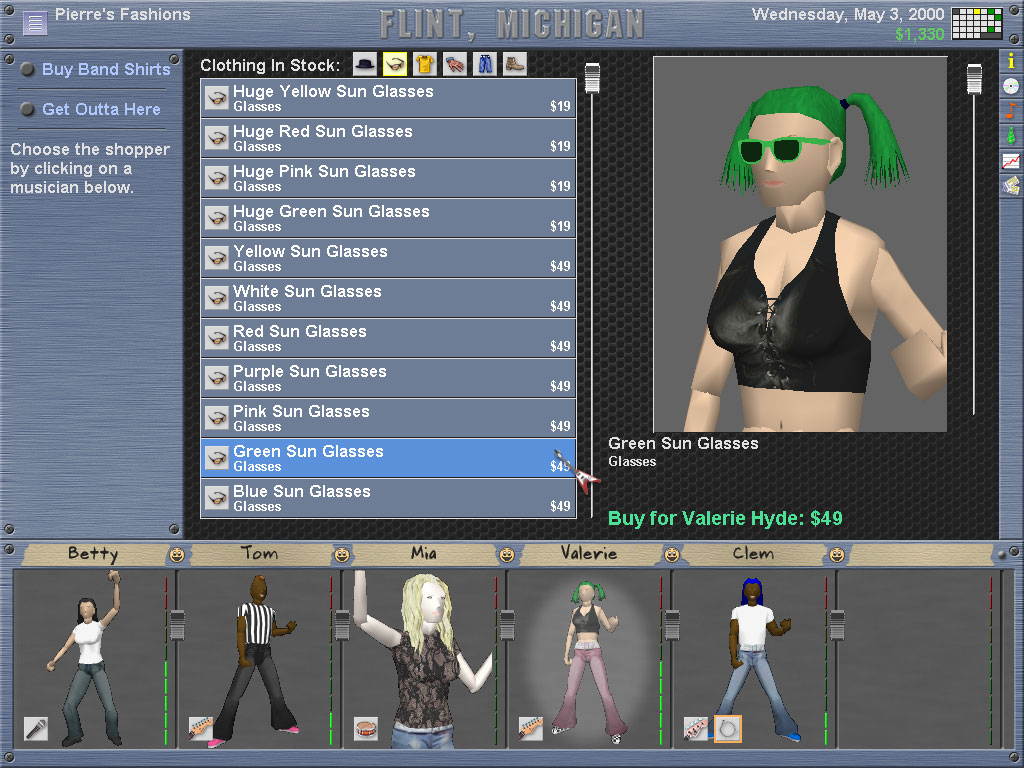Viewport: 1024px width, 768px height.
Task: Toggle the sunglasses category filter
Action: (395, 65)
